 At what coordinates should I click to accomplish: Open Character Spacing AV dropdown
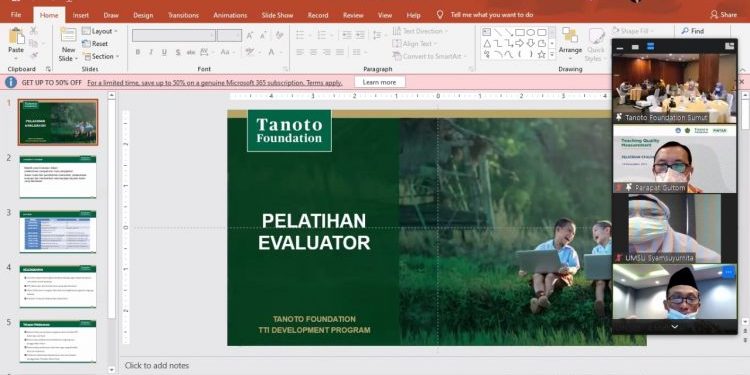[x=206, y=52]
